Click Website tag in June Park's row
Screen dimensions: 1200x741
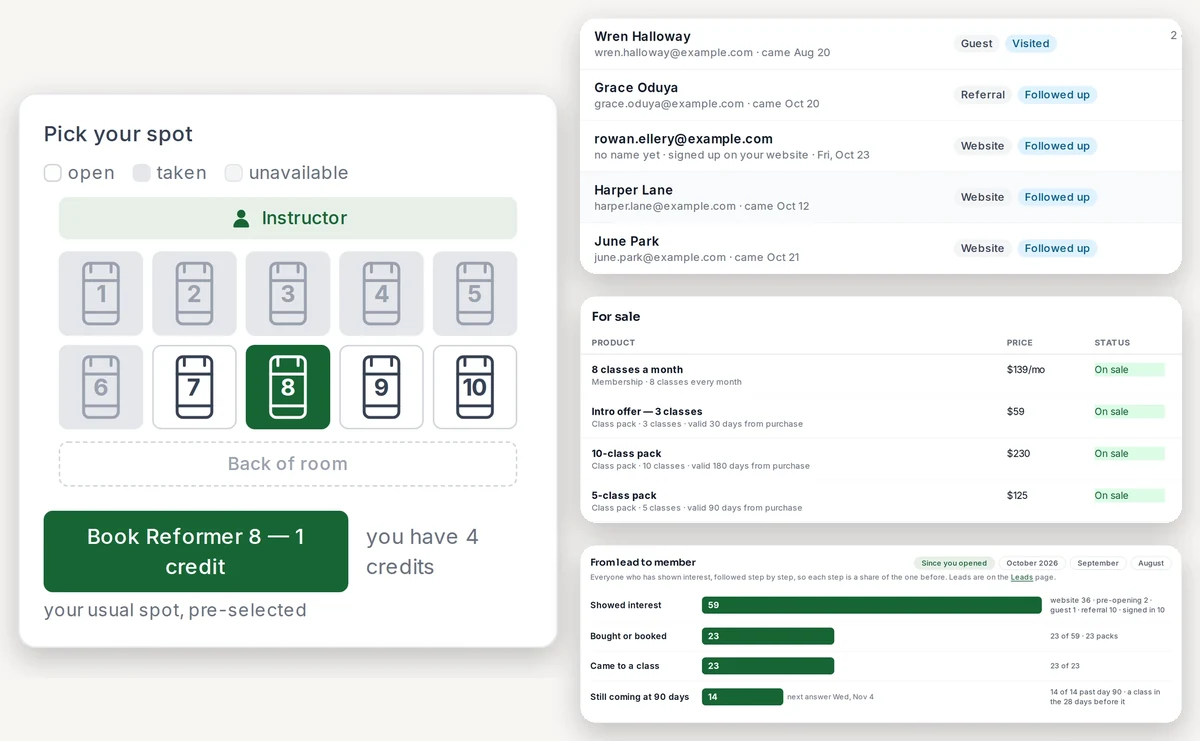click(x=983, y=248)
